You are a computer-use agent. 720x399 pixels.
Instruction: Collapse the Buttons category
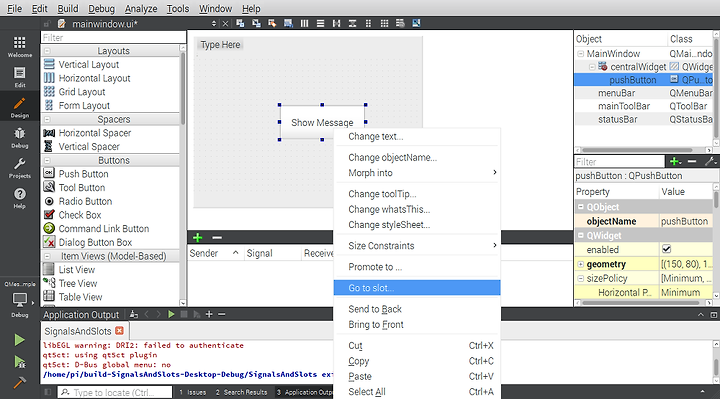[x=47, y=160]
